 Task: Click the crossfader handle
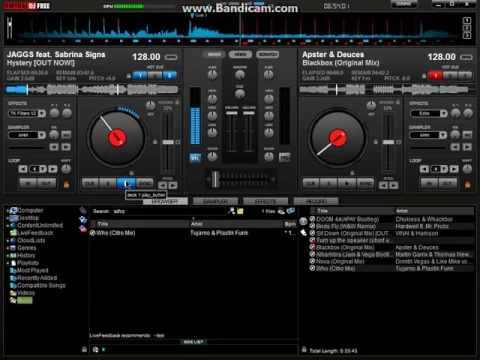pos(215,179)
